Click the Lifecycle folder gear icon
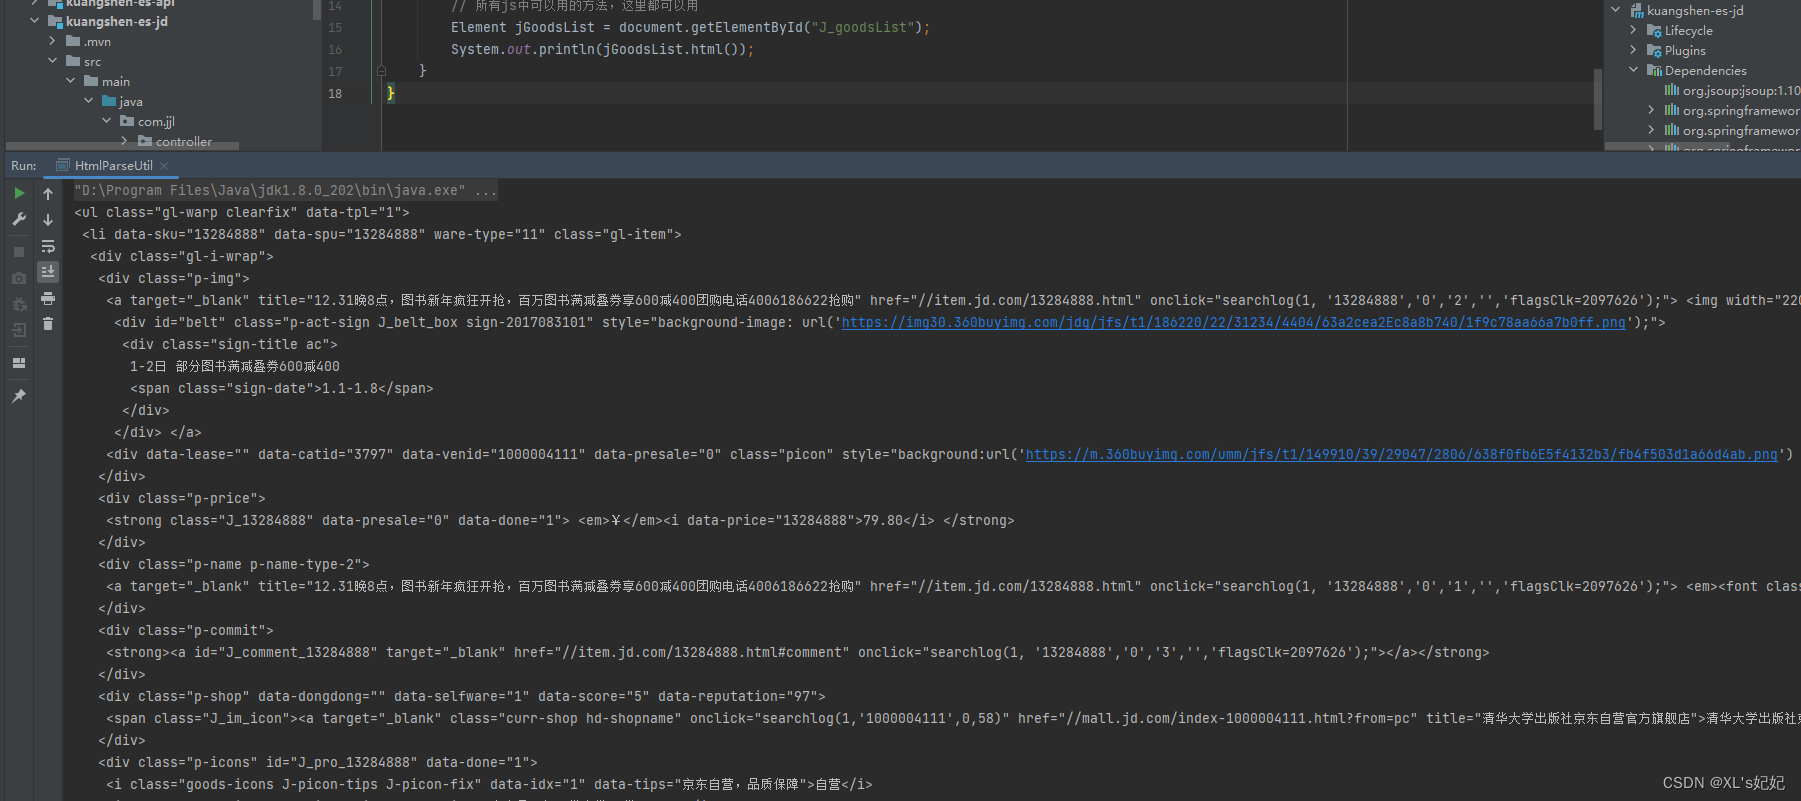This screenshot has height=801, width=1801. 1654,31
